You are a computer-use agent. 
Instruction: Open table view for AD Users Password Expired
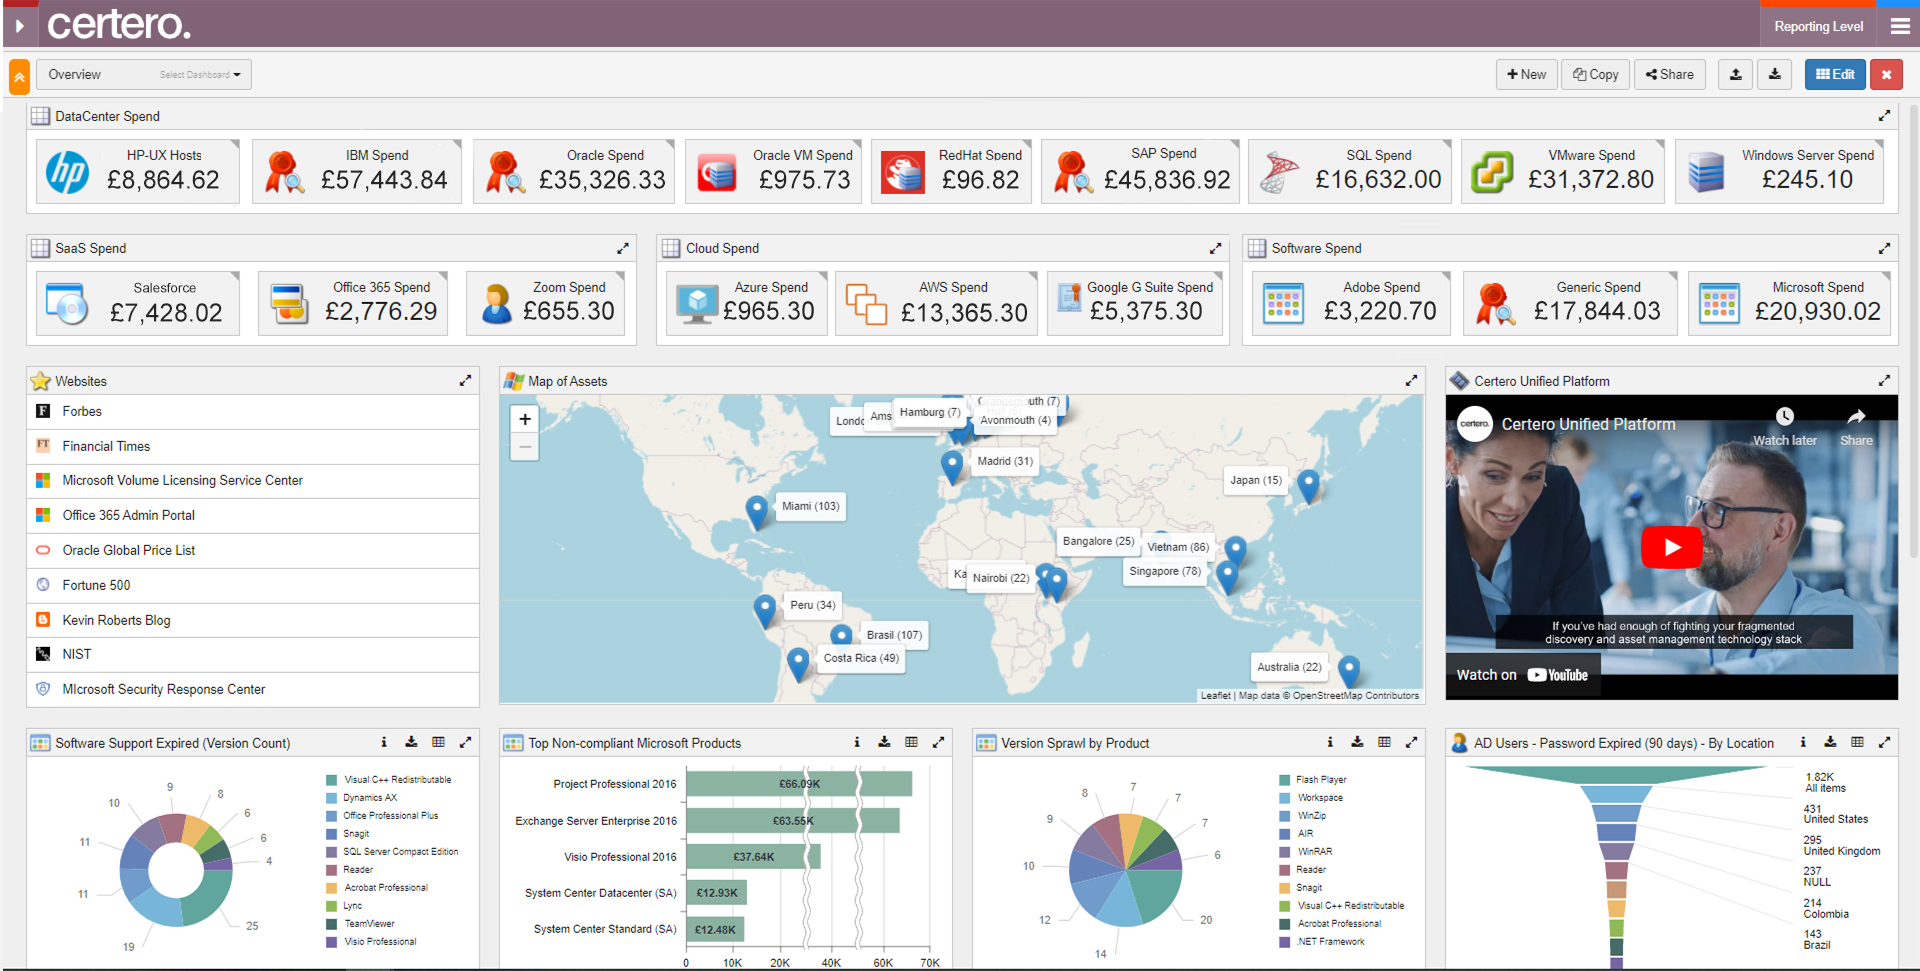click(1857, 742)
